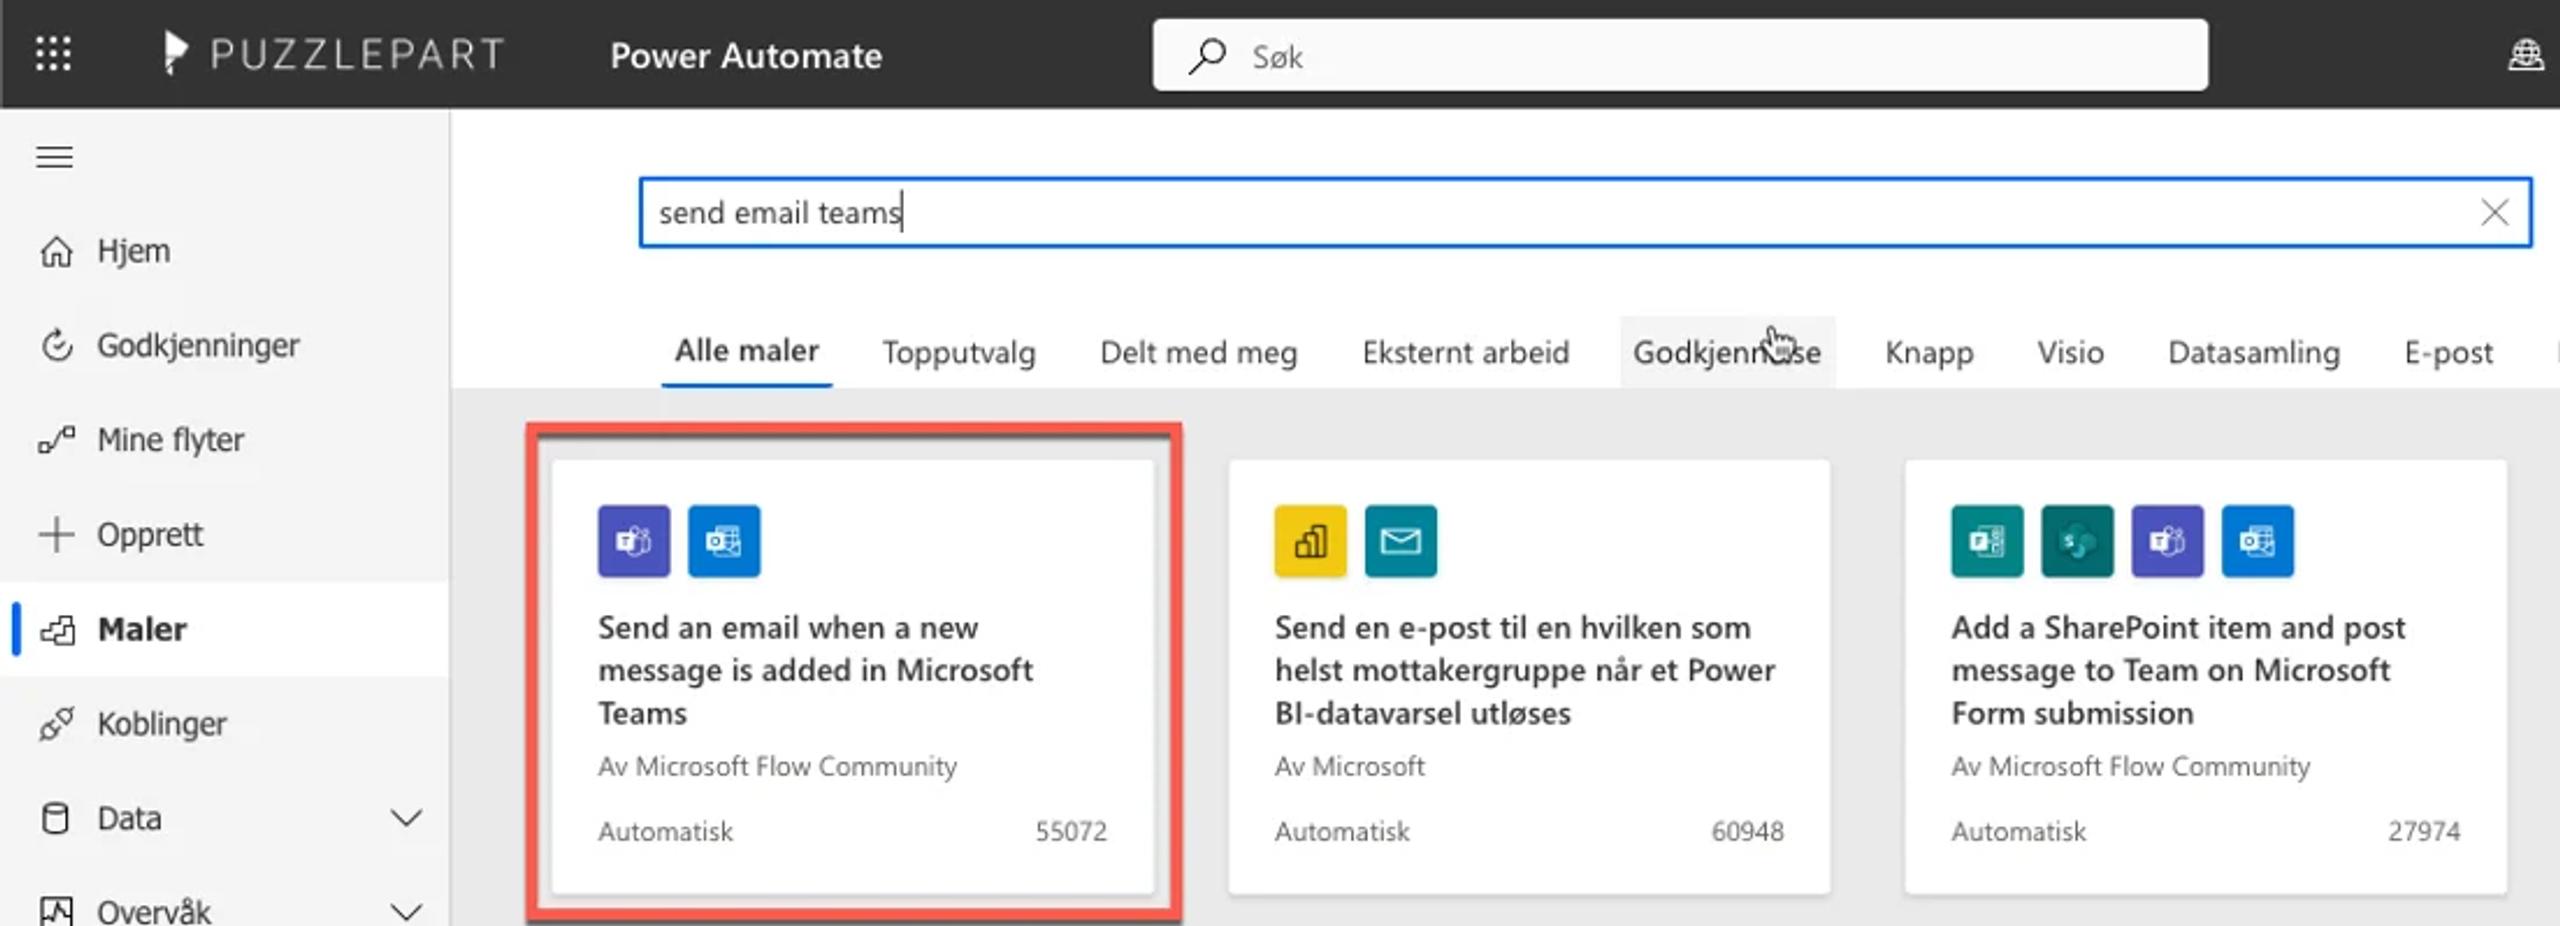Image resolution: width=2560 pixels, height=926 pixels.
Task: Switch to the Visio tab
Action: coord(2070,353)
